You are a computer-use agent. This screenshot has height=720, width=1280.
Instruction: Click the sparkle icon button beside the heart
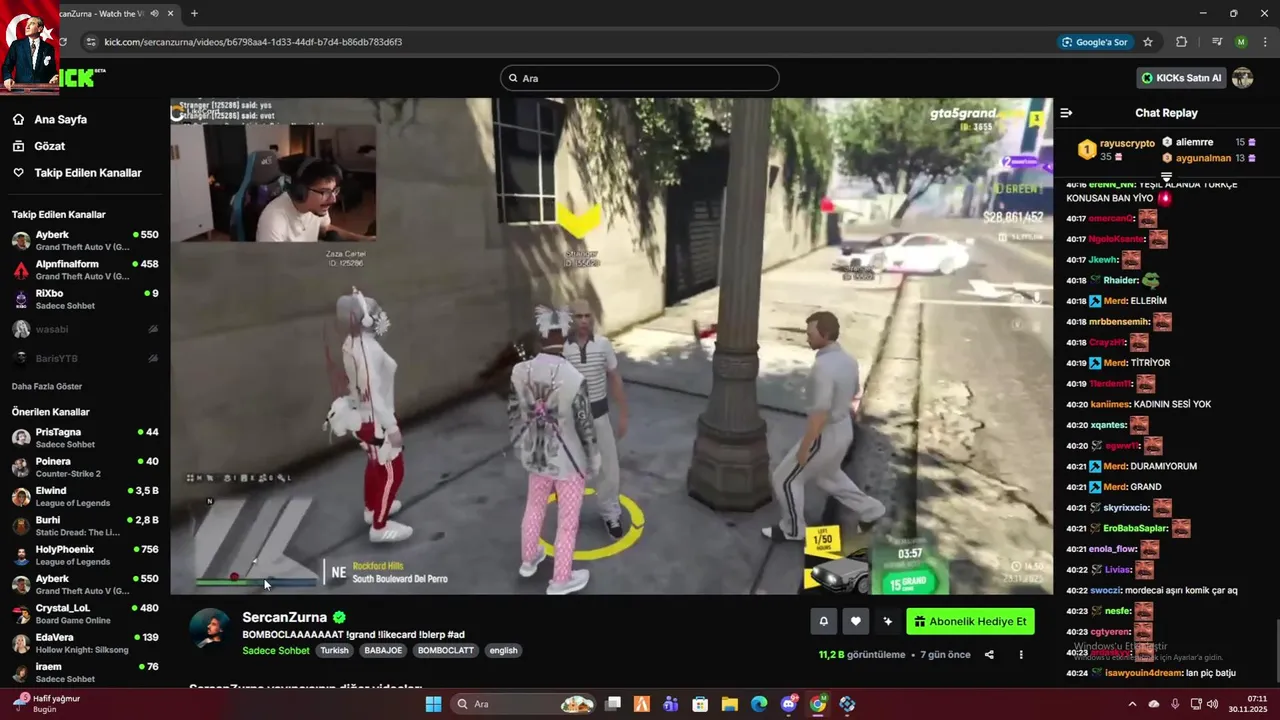(887, 621)
